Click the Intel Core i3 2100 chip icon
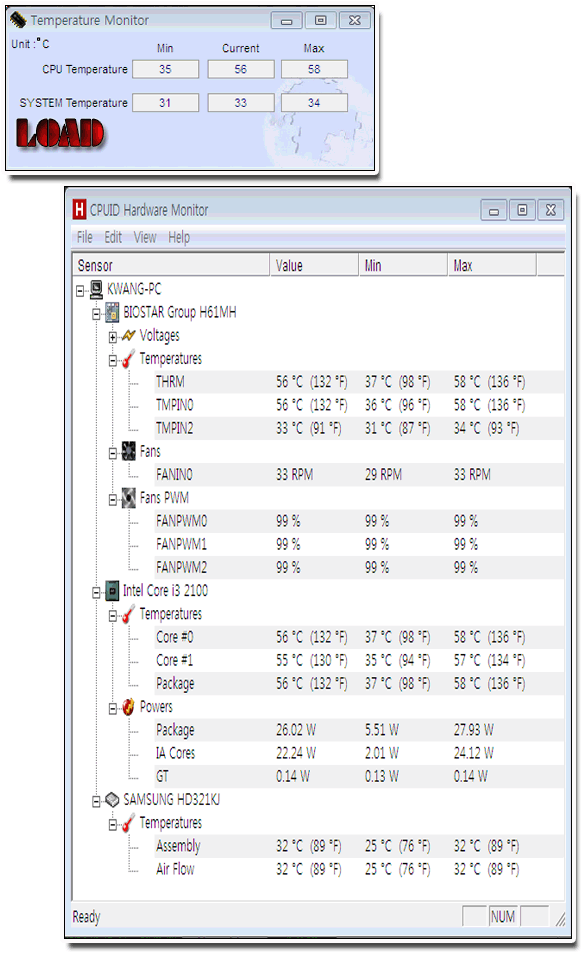582x964 pixels. point(112,591)
